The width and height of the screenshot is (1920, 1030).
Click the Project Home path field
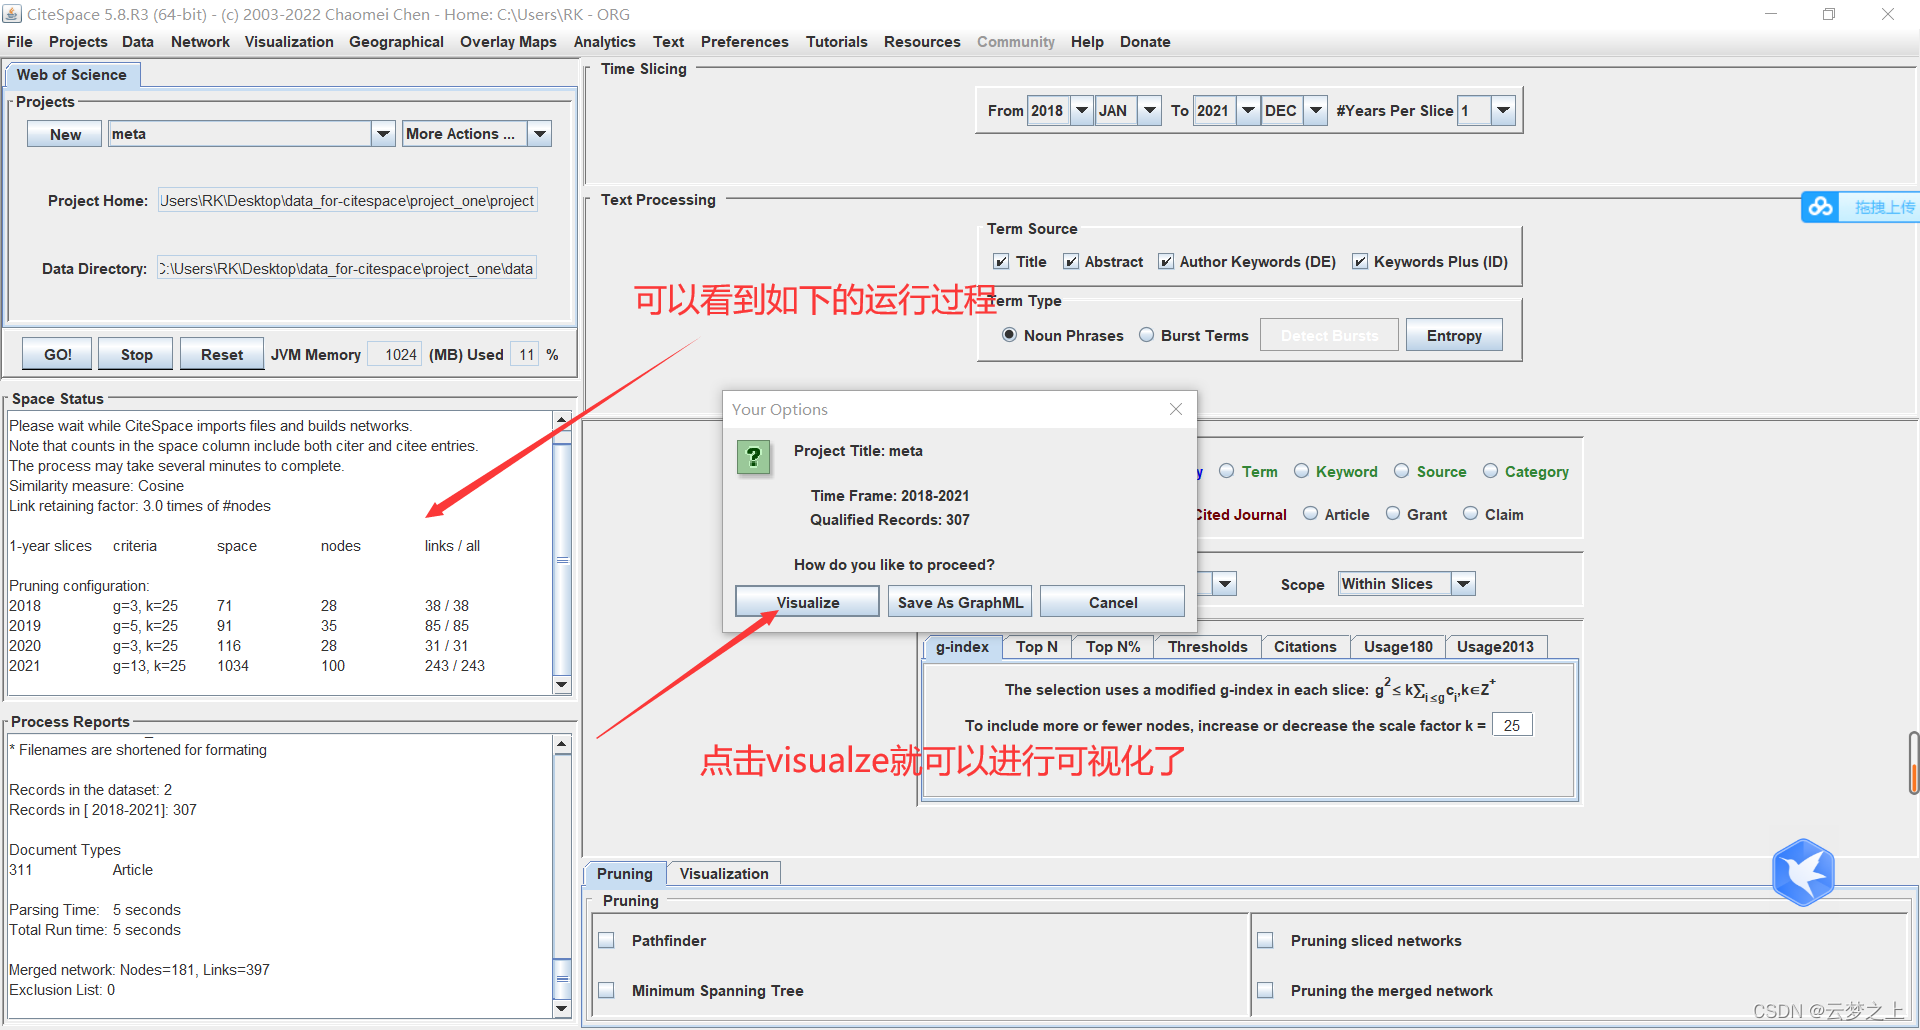pyautogui.click(x=347, y=200)
